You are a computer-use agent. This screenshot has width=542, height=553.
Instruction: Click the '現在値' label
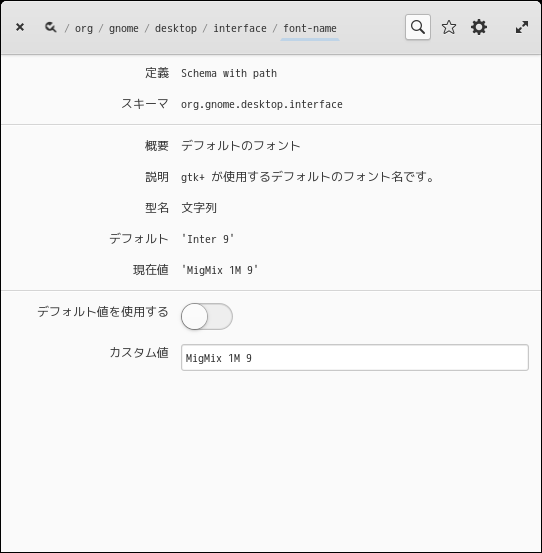151,270
